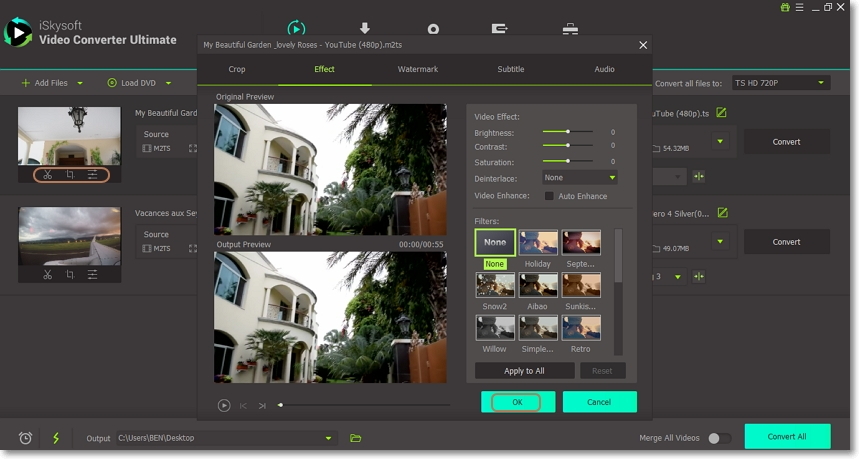This screenshot has width=859, height=459.
Task: Click the scissors trim icon on first video
Action: (x=47, y=175)
